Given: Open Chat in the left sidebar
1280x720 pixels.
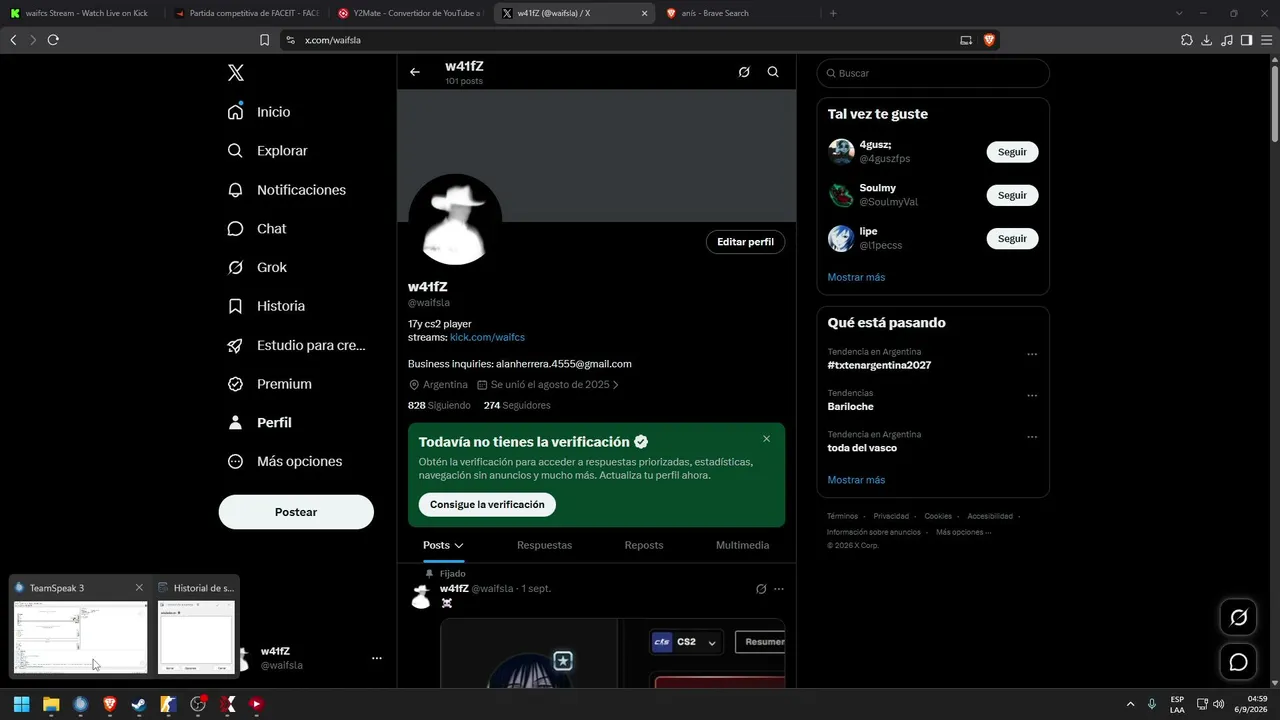Looking at the screenshot, I should (x=256, y=229).
